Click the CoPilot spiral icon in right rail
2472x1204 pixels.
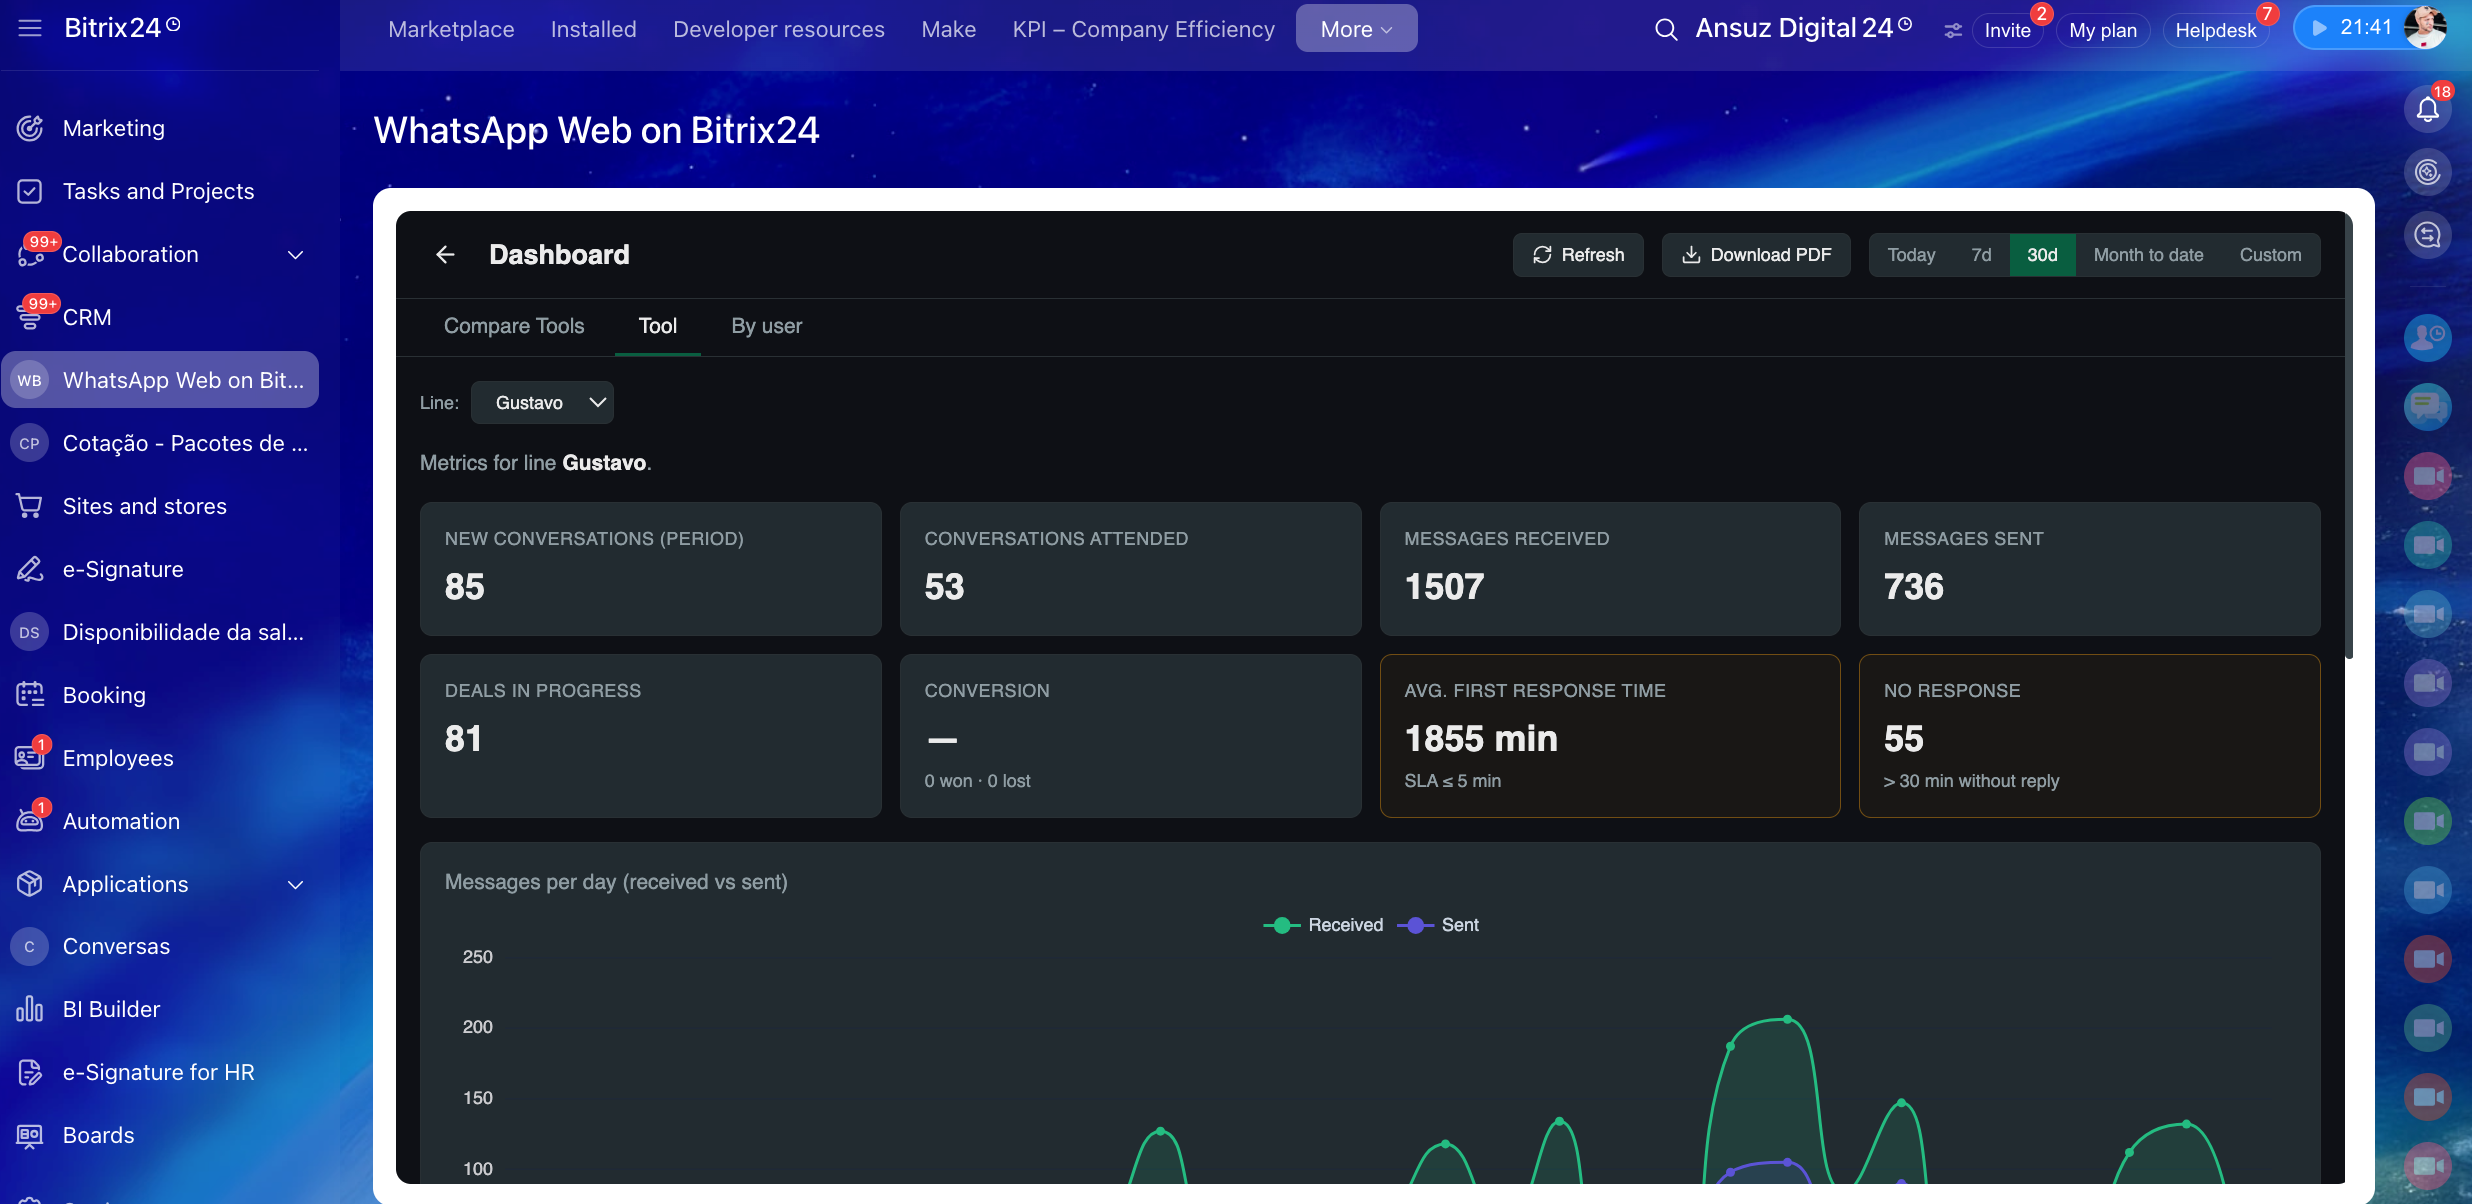(x=2428, y=172)
